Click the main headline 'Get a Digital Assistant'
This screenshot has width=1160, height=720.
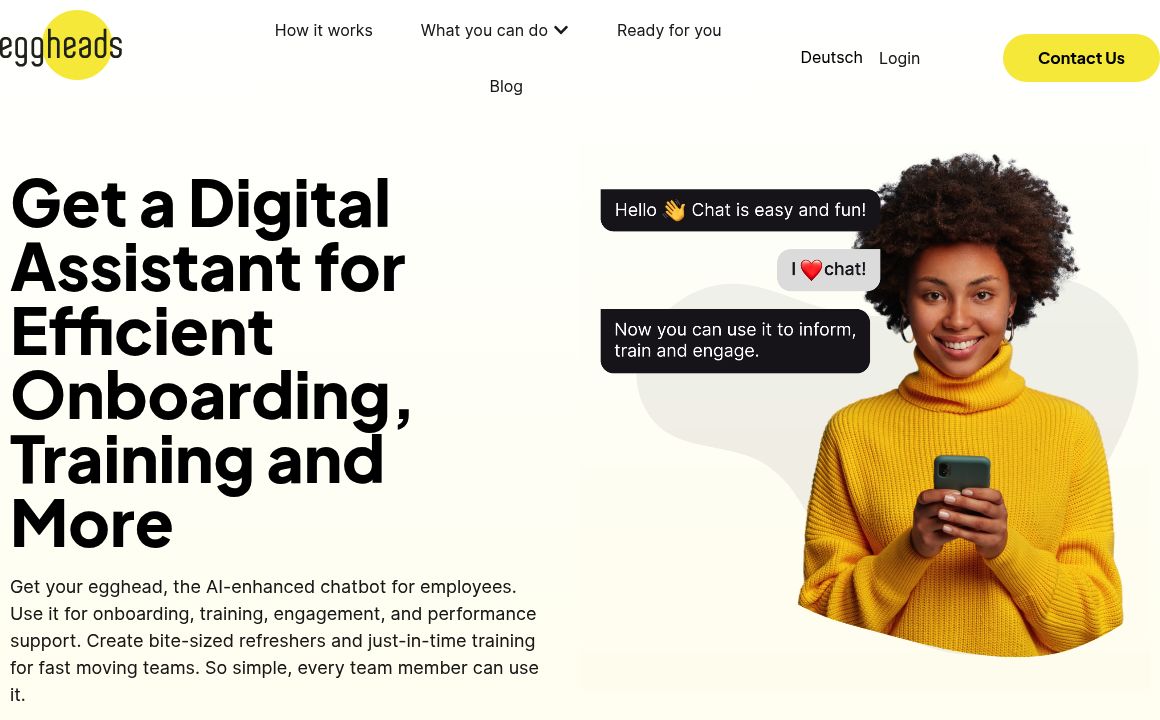pyautogui.click(x=210, y=363)
